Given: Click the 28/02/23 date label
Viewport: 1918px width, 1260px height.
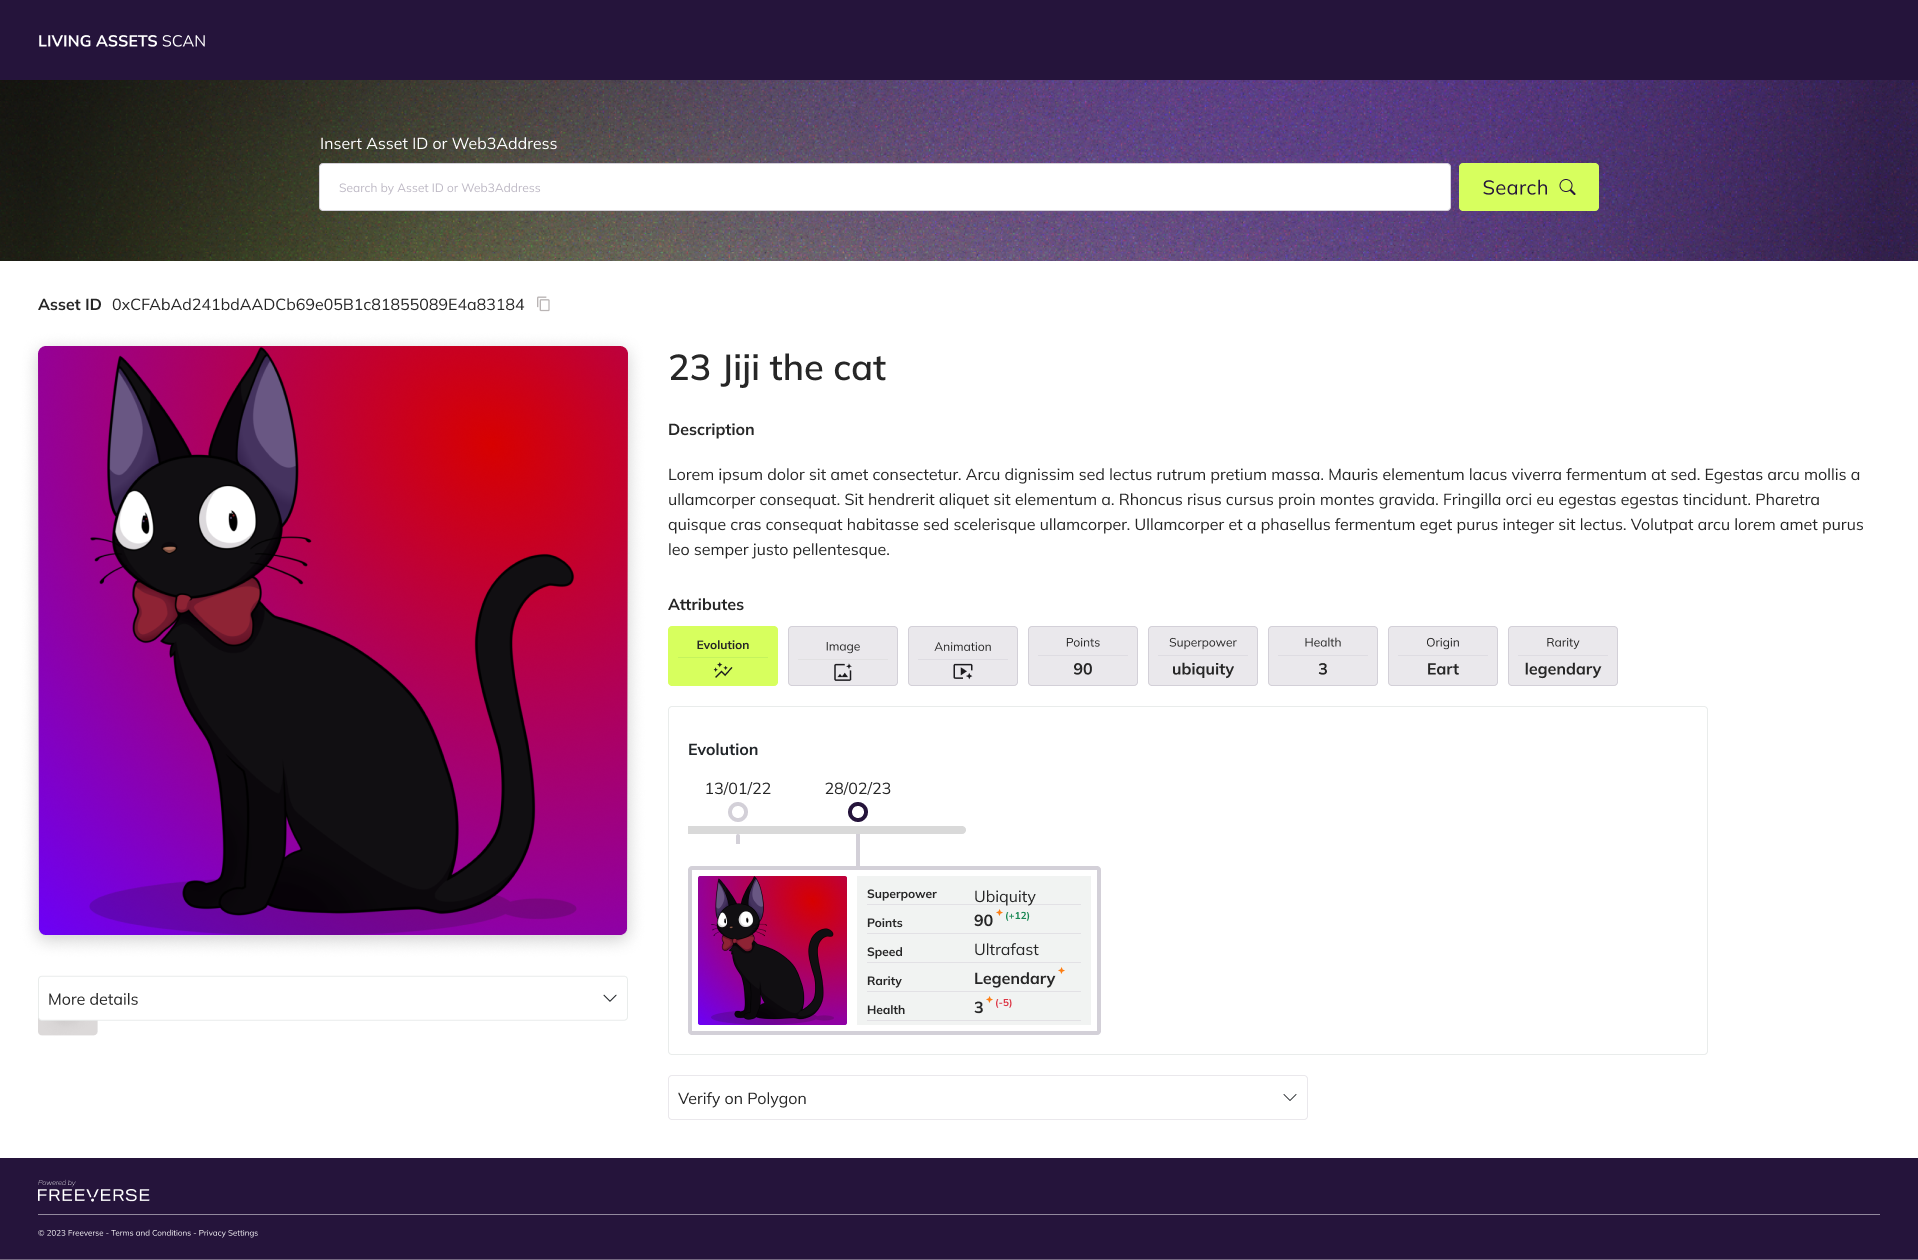Looking at the screenshot, I should pyautogui.click(x=858, y=788).
